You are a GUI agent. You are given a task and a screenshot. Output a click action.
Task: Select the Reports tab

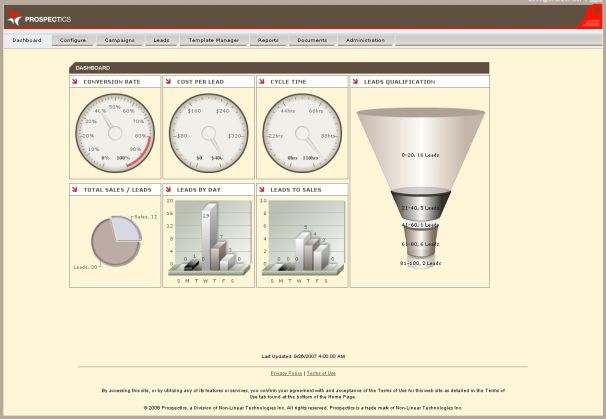pos(268,40)
